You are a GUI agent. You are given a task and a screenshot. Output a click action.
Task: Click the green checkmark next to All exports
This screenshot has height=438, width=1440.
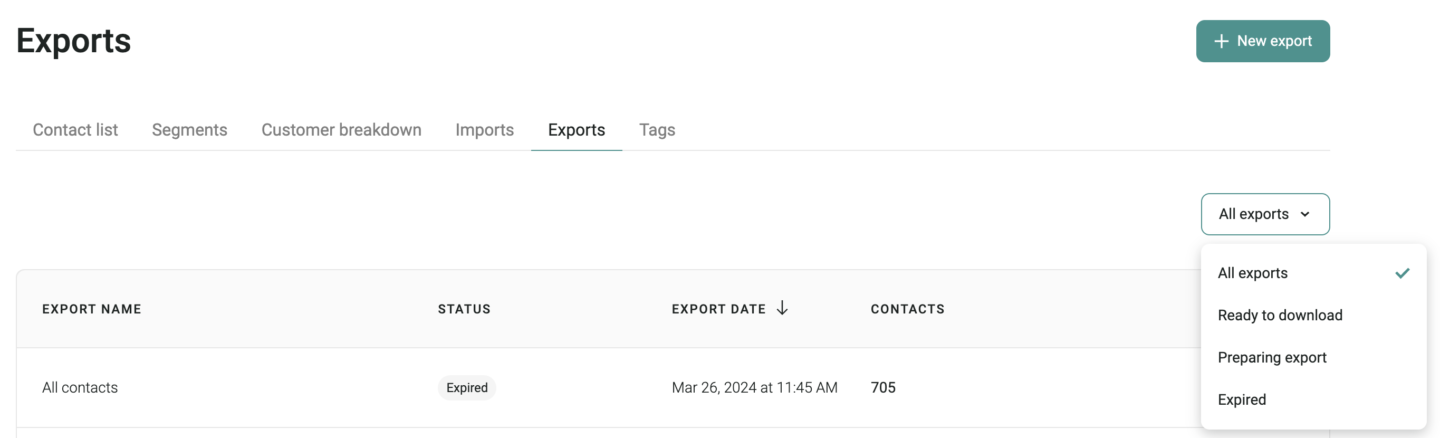(x=1403, y=273)
